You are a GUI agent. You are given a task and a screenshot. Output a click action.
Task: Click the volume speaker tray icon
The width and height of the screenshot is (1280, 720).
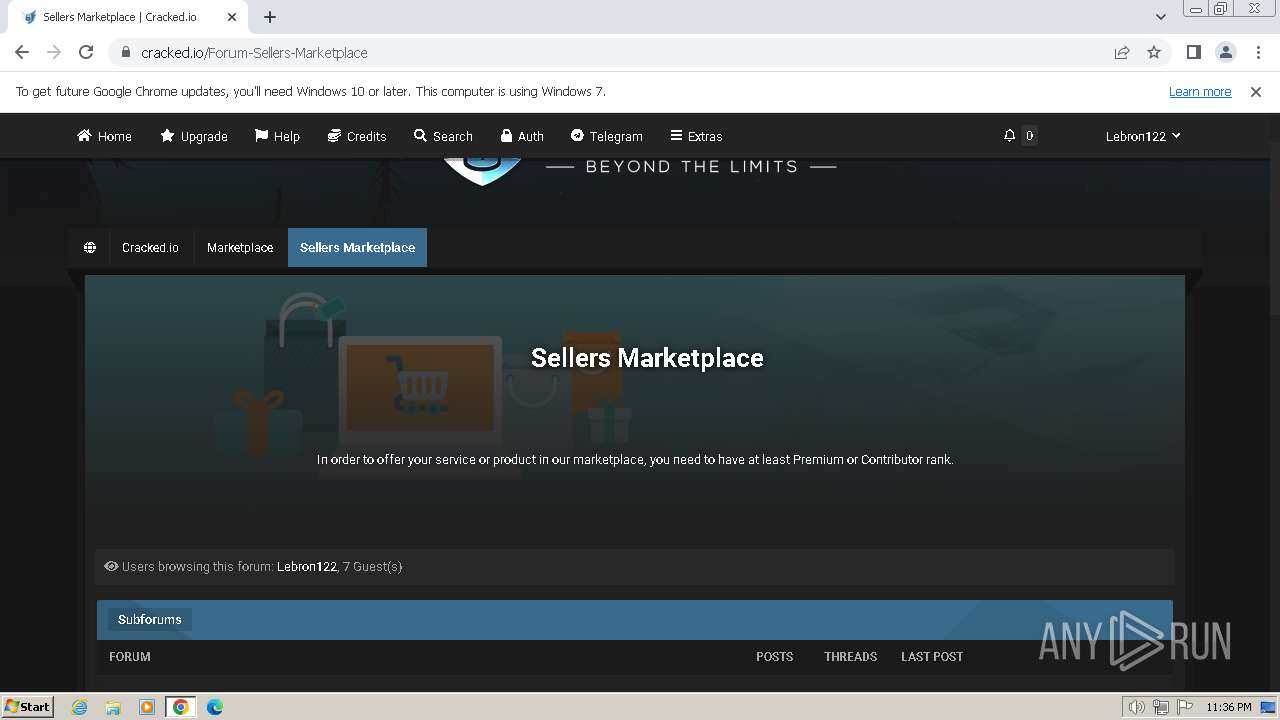[x=1136, y=707]
